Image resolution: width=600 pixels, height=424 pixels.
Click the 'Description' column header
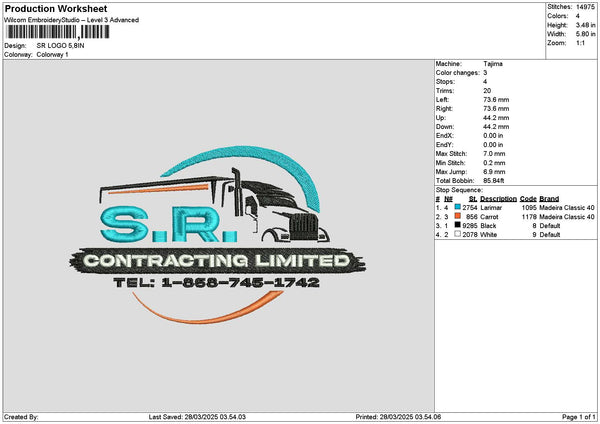point(498,199)
